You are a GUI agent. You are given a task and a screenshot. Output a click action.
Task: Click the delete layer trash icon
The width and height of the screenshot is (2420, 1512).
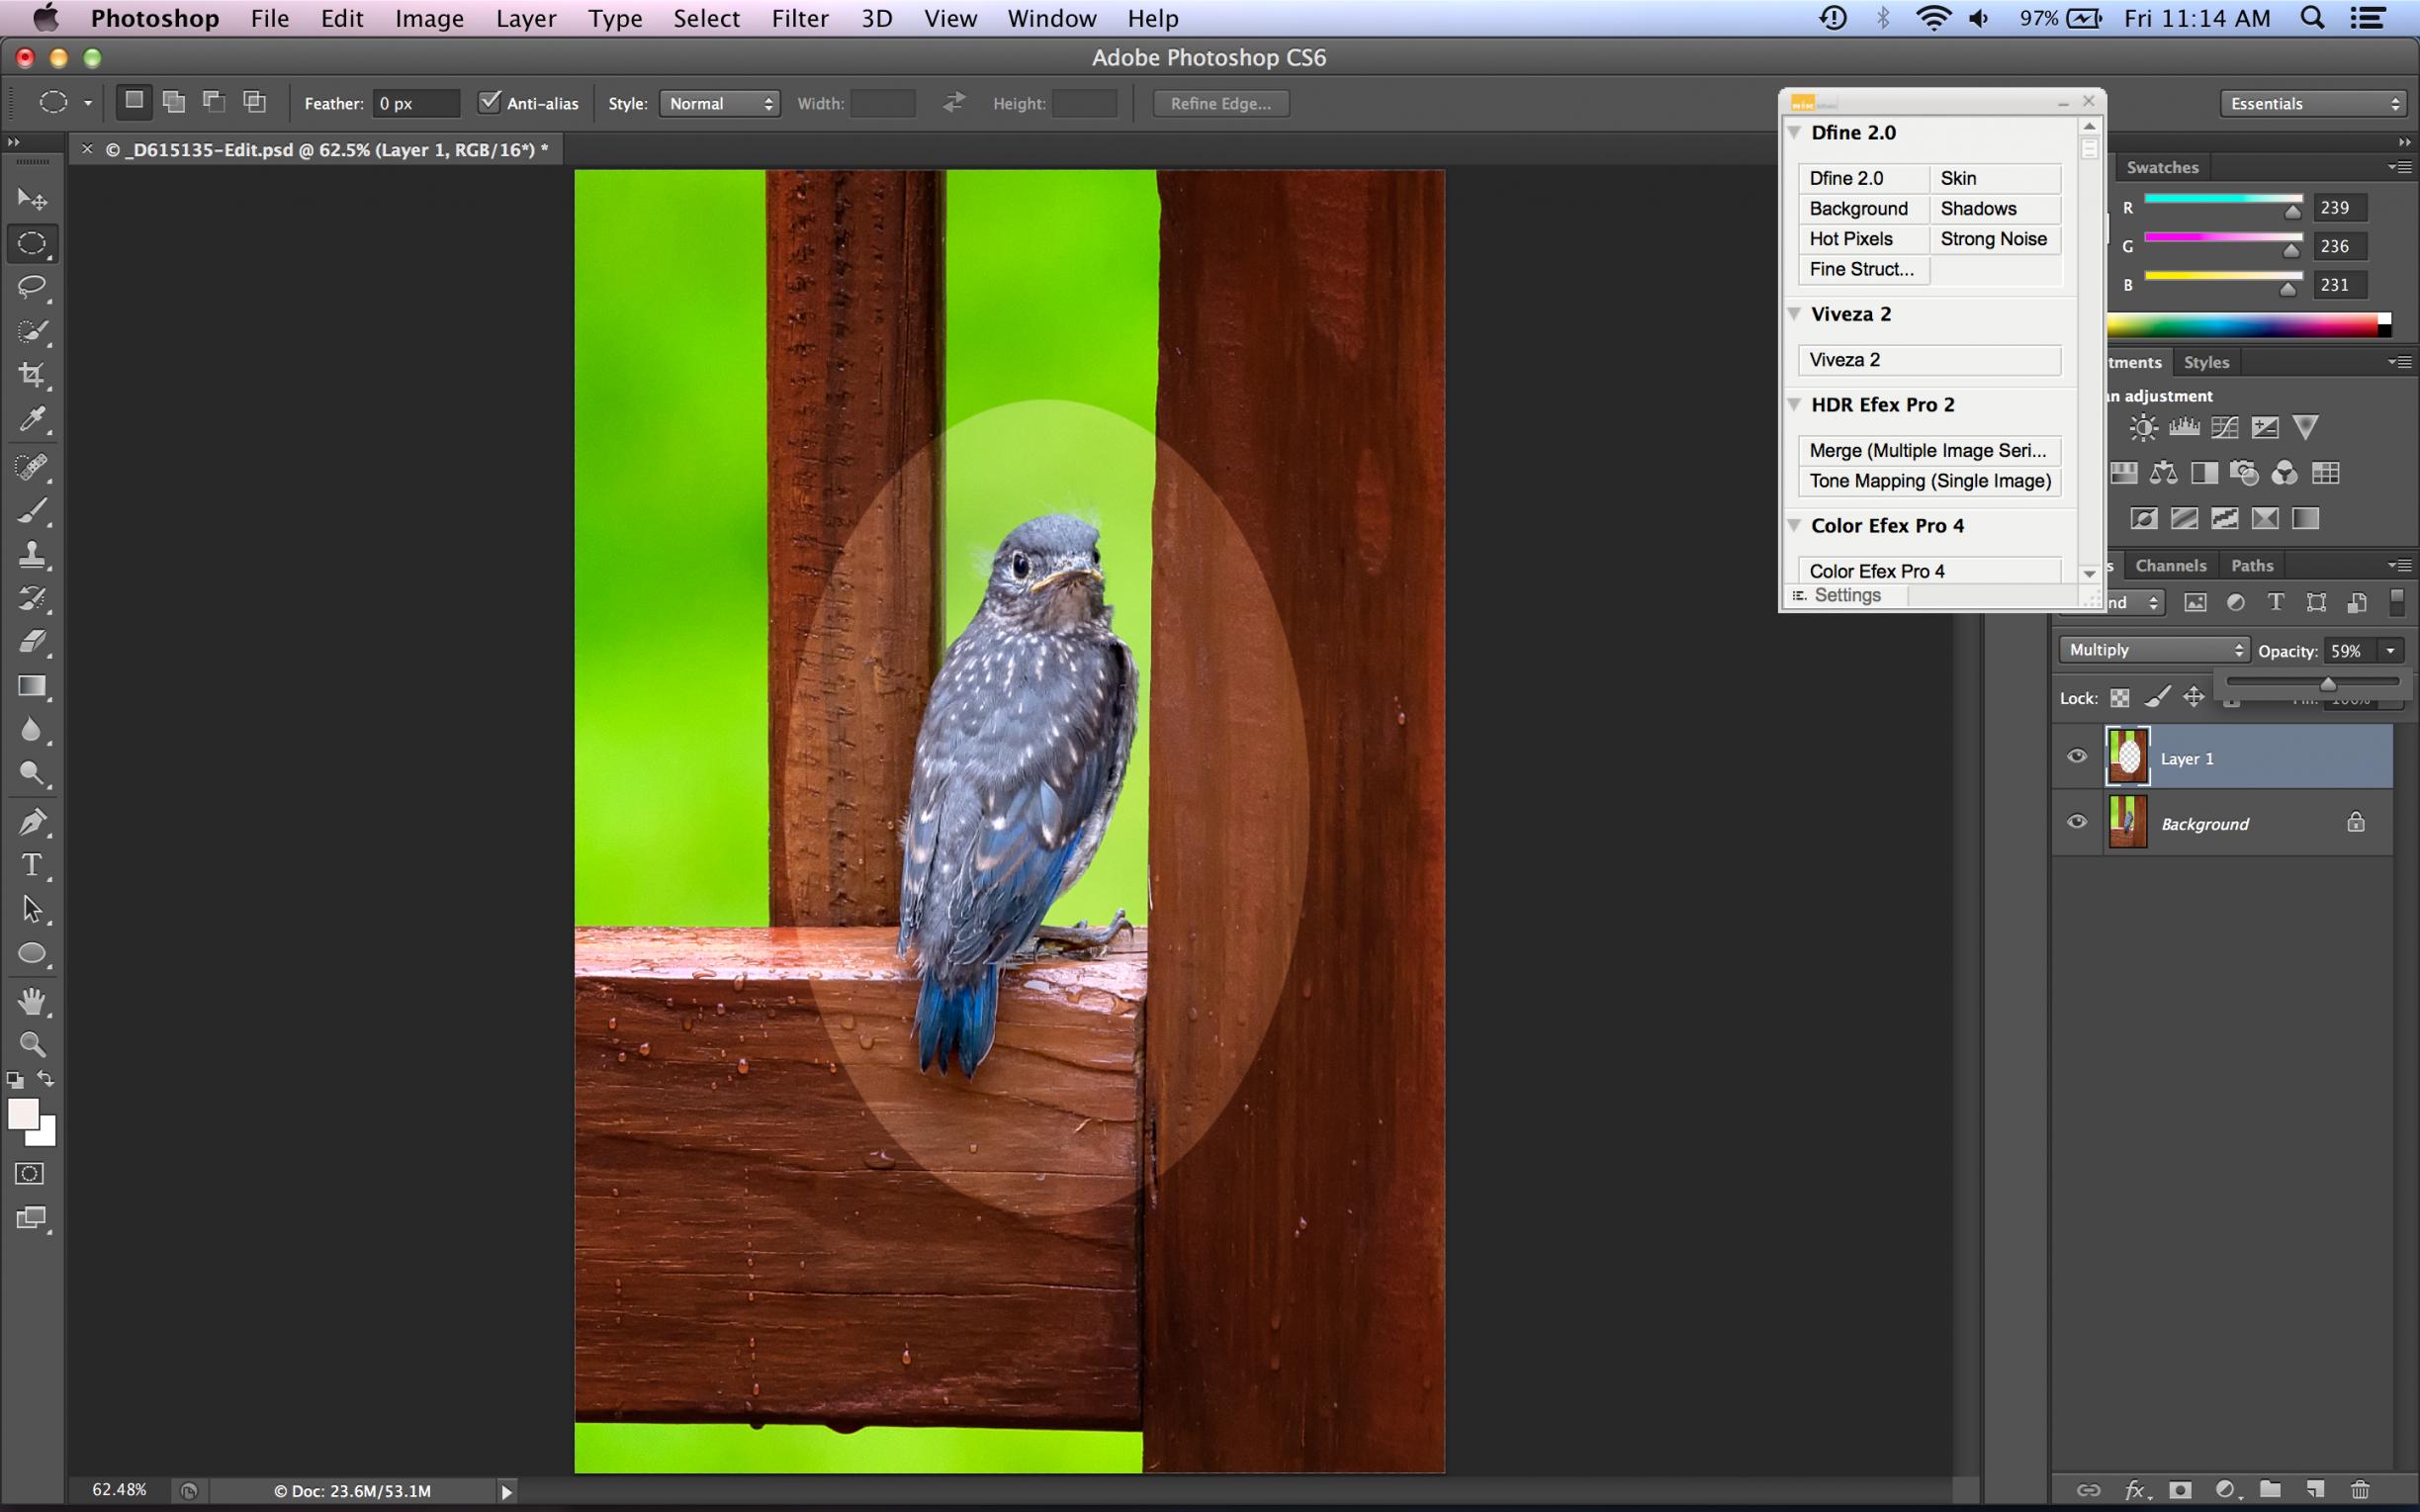click(2360, 1490)
